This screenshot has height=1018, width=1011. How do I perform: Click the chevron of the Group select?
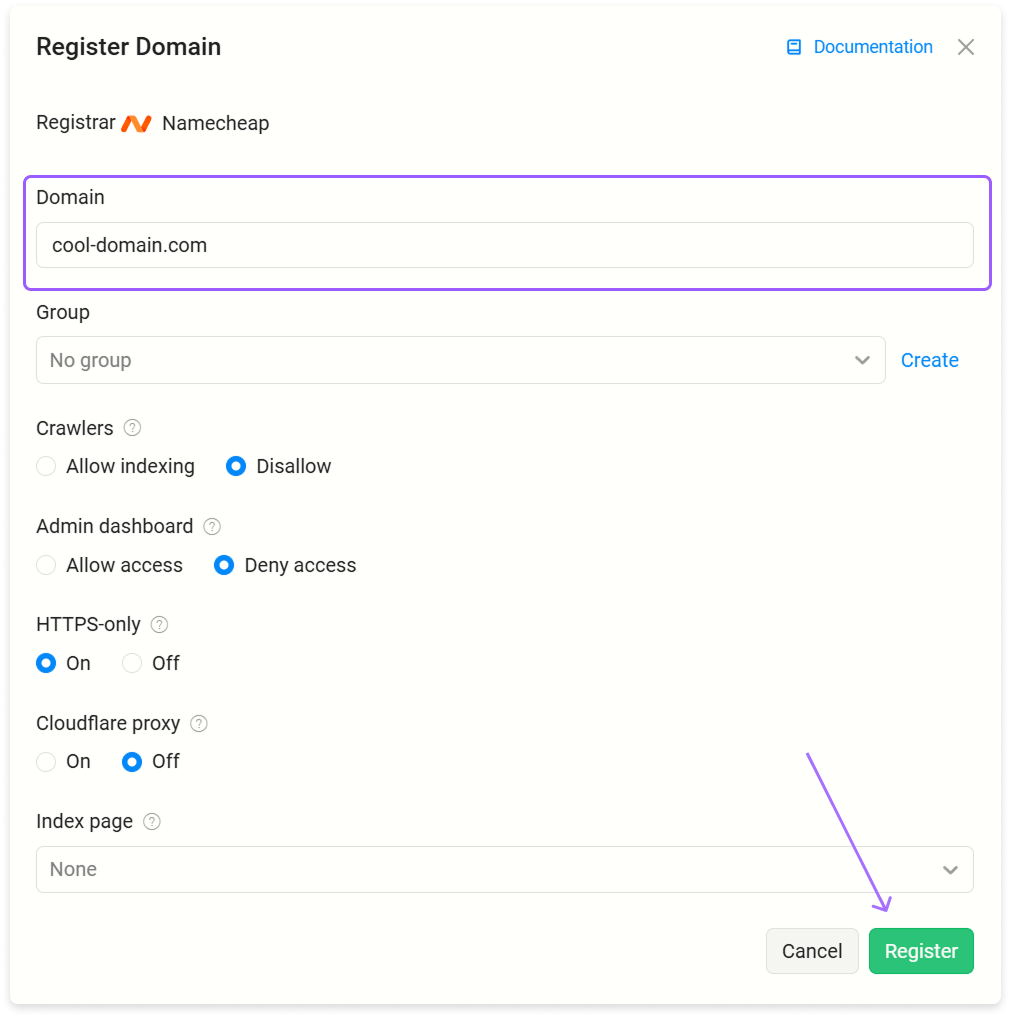click(x=862, y=360)
